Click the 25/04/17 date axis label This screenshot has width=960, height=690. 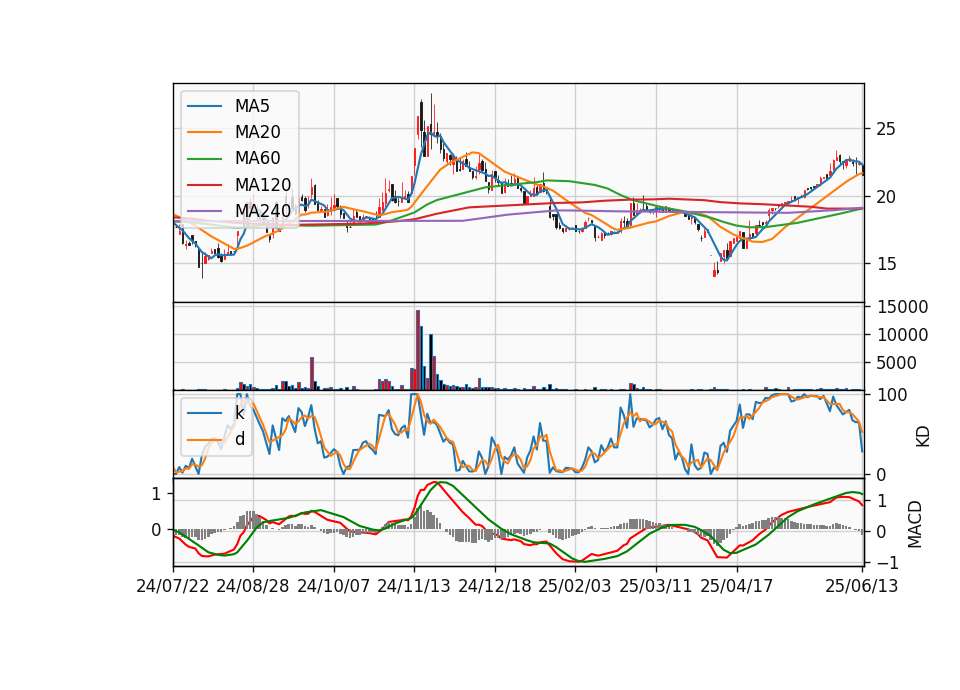tap(737, 587)
